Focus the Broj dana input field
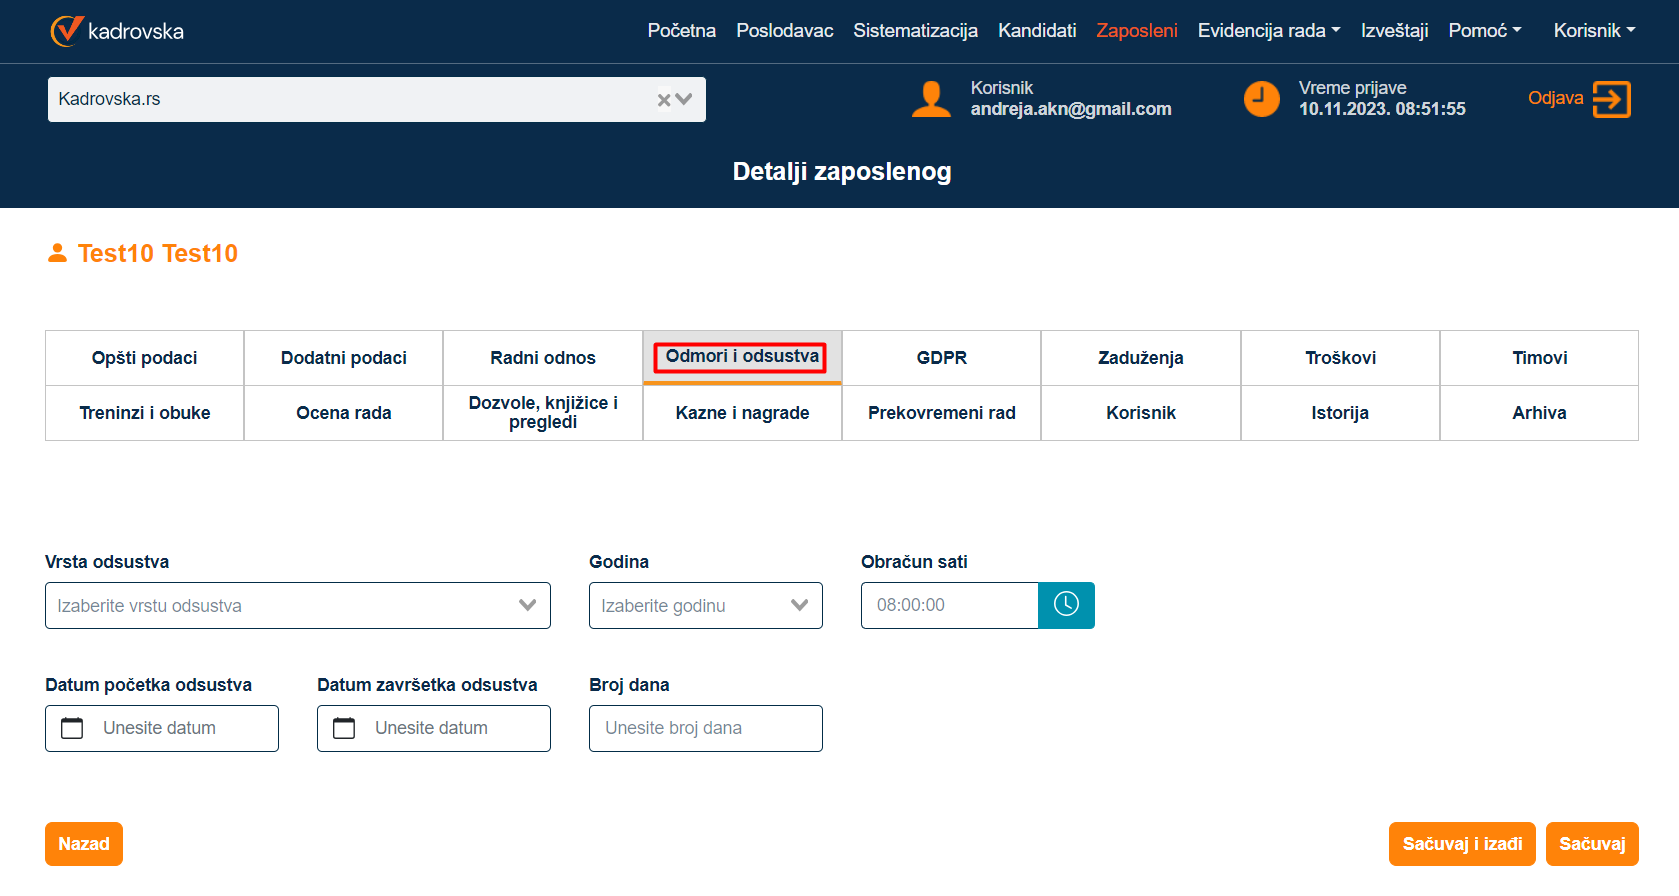 [705, 728]
